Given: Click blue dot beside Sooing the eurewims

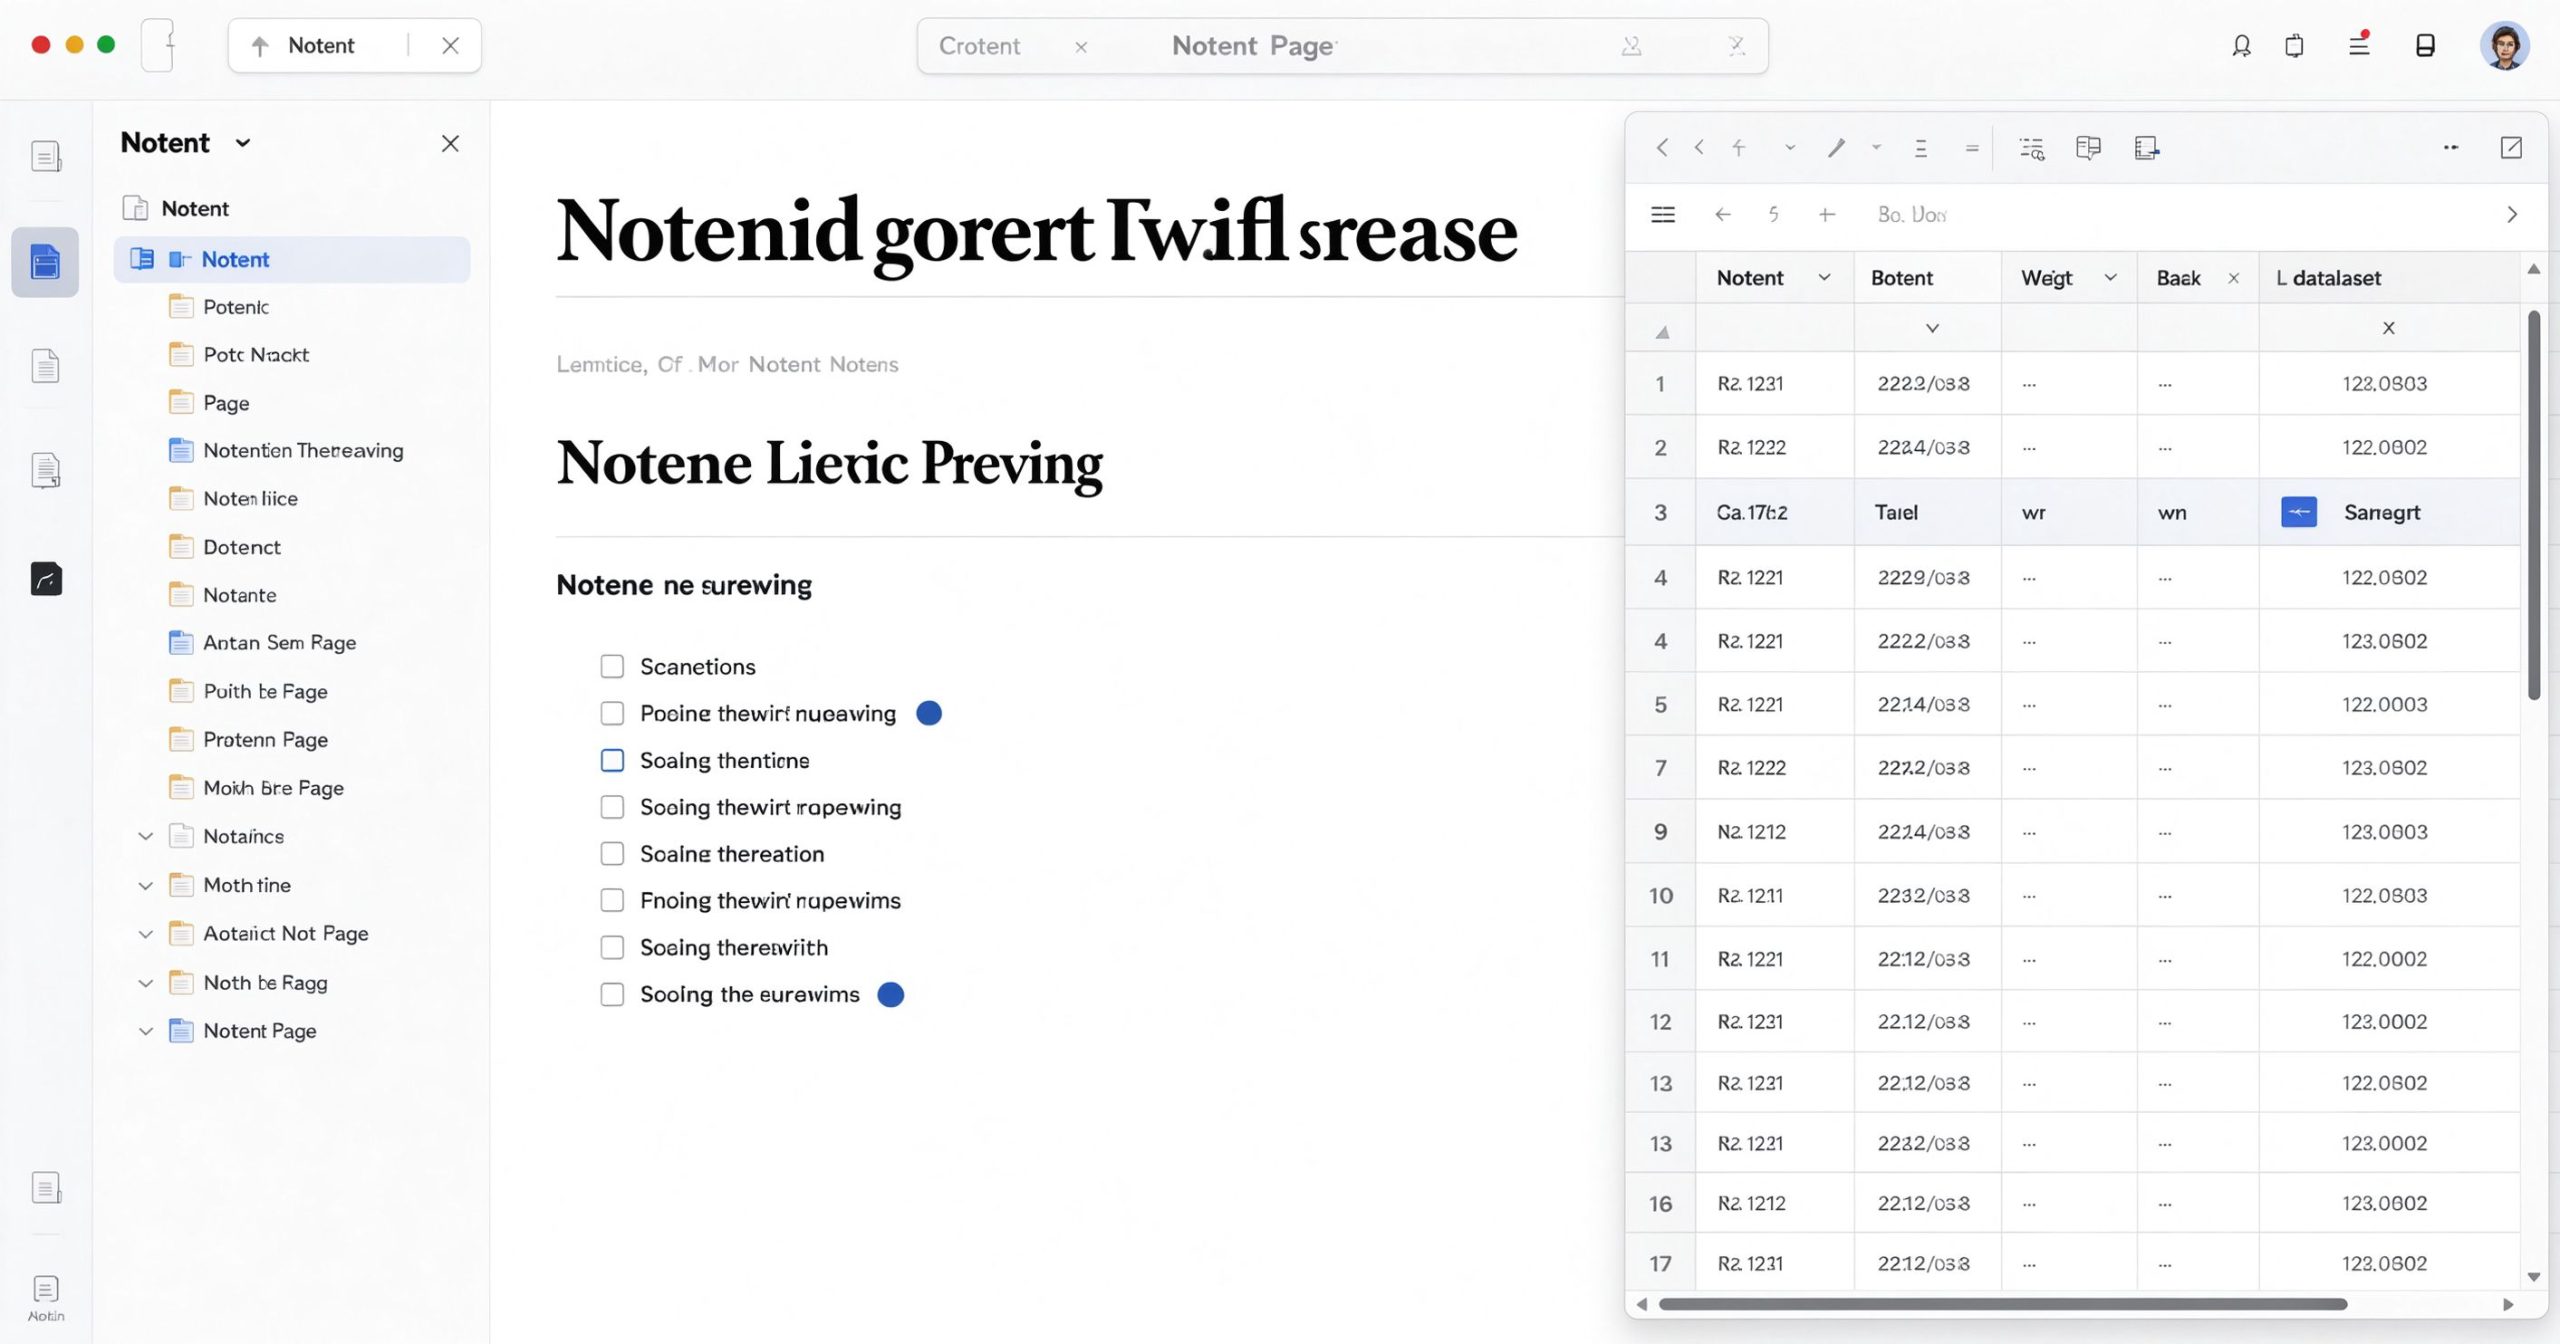Looking at the screenshot, I should pyautogui.click(x=890, y=994).
